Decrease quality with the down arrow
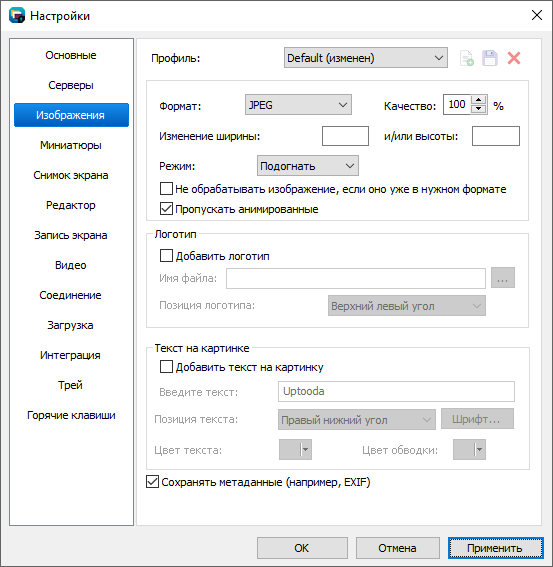 click(x=478, y=109)
